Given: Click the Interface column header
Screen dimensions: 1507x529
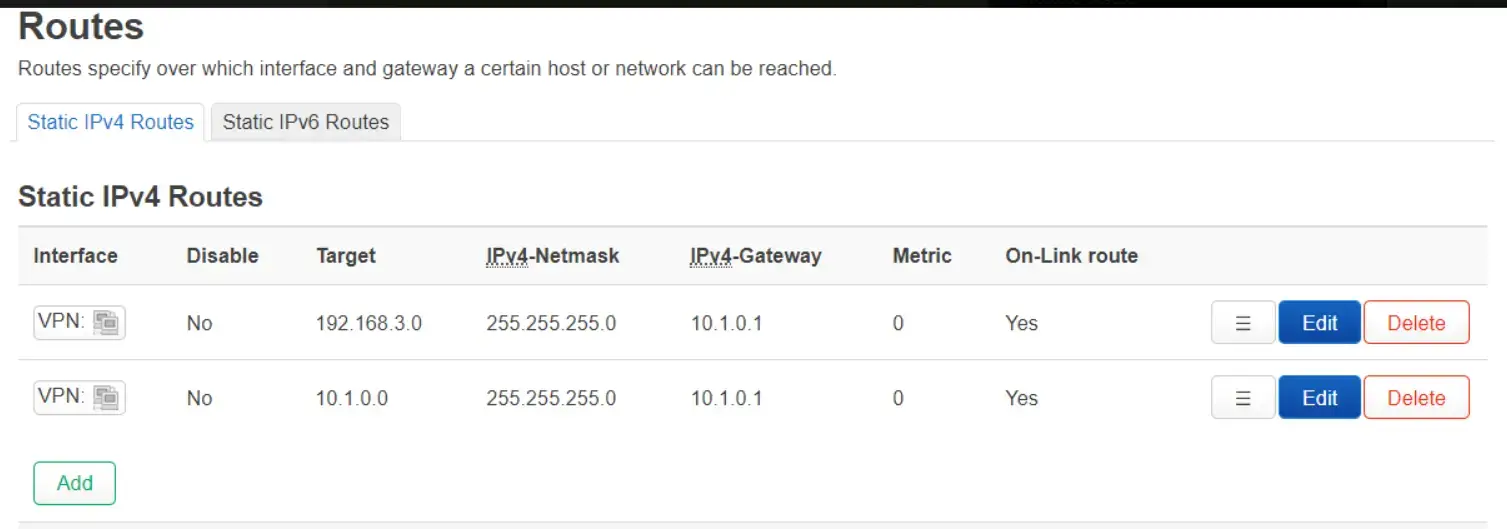Looking at the screenshot, I should (x=76, y=256).
